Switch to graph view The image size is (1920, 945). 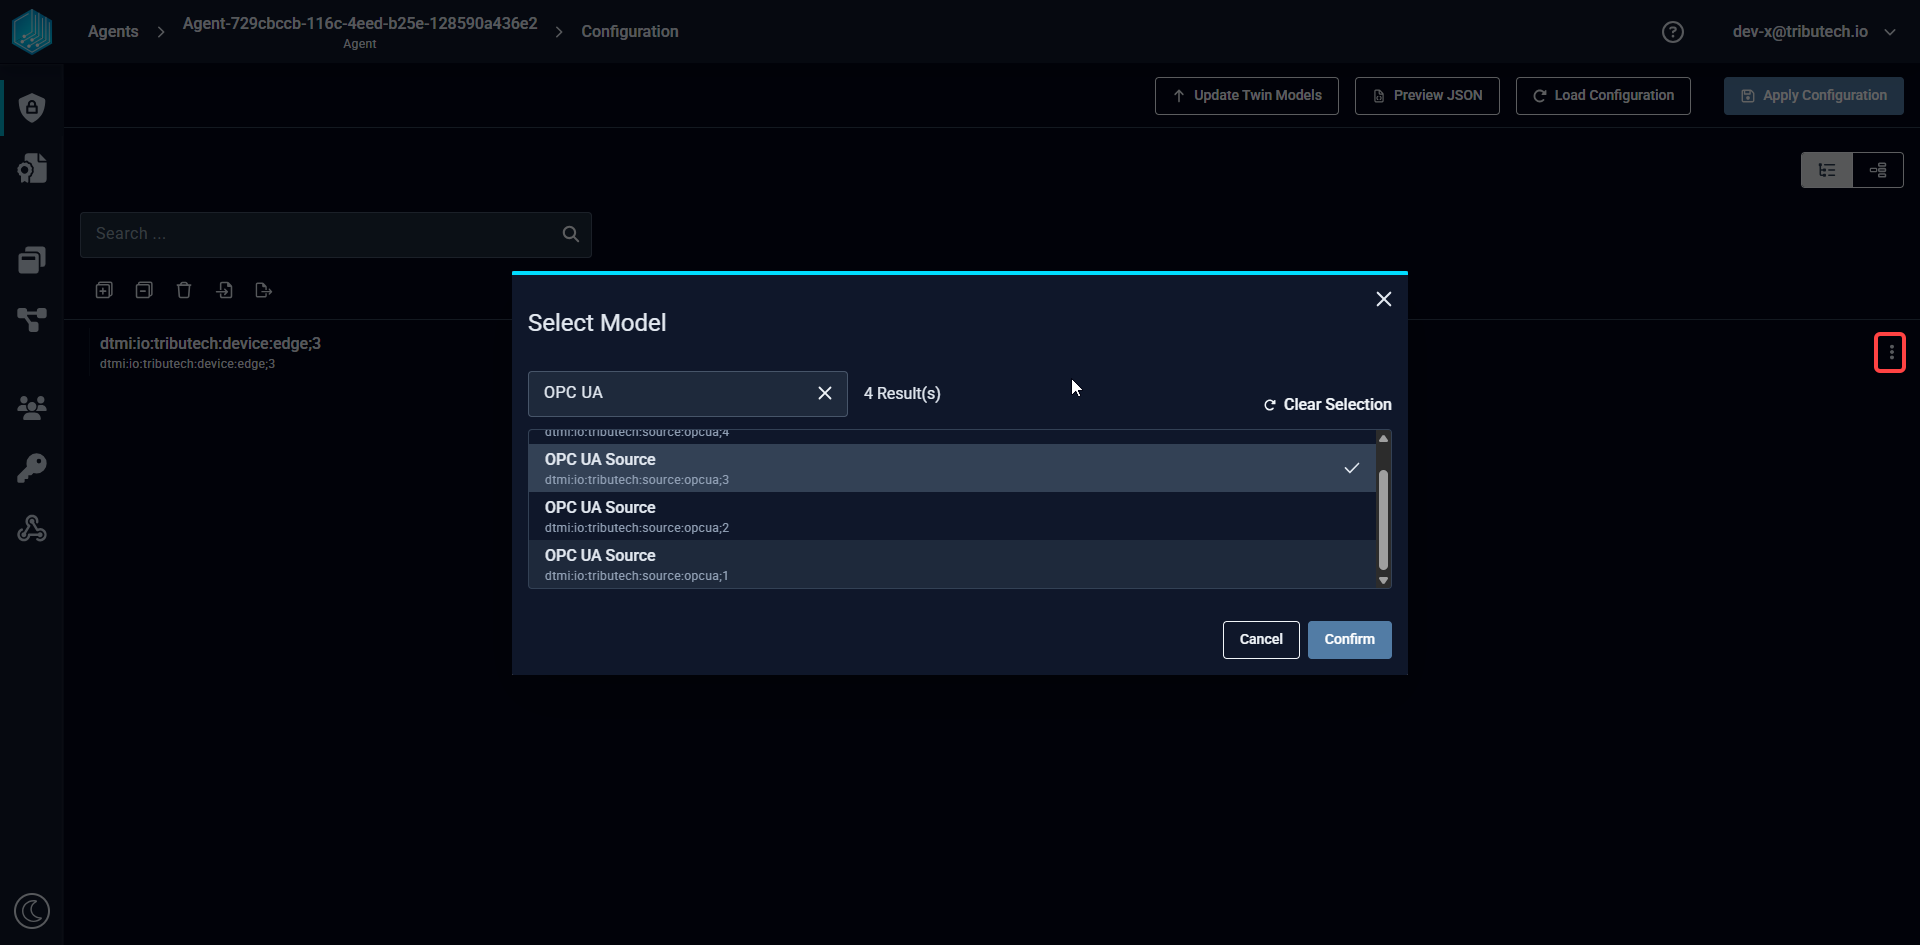[1878, 170]
